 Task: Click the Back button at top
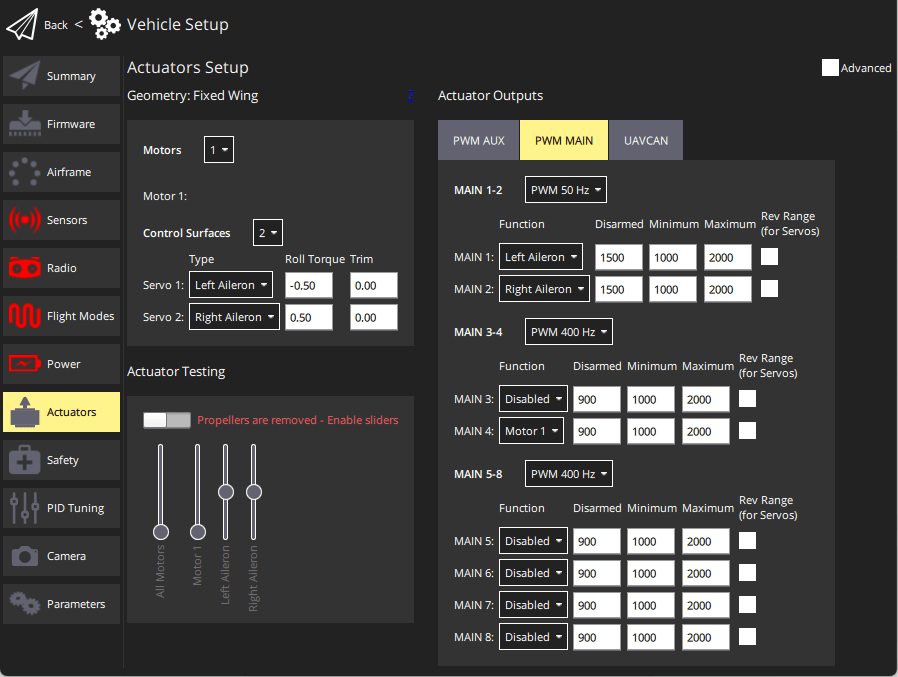(x=55, y=24)
